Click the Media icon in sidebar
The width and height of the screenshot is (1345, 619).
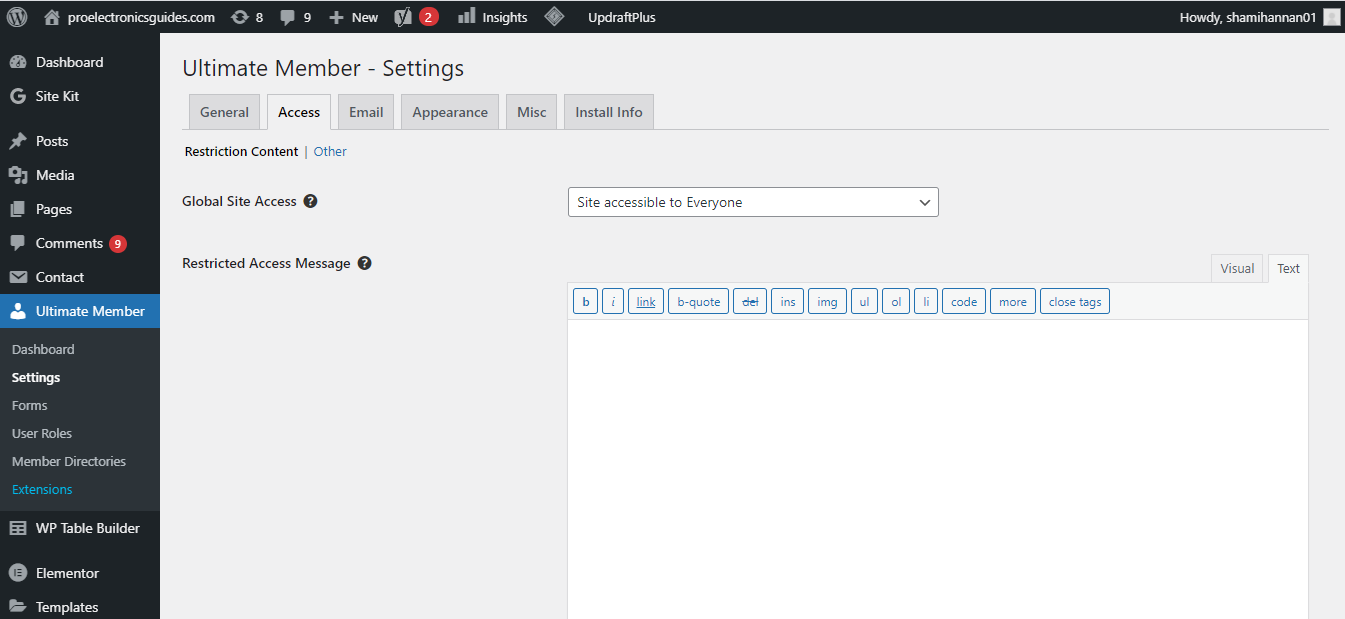18,175
